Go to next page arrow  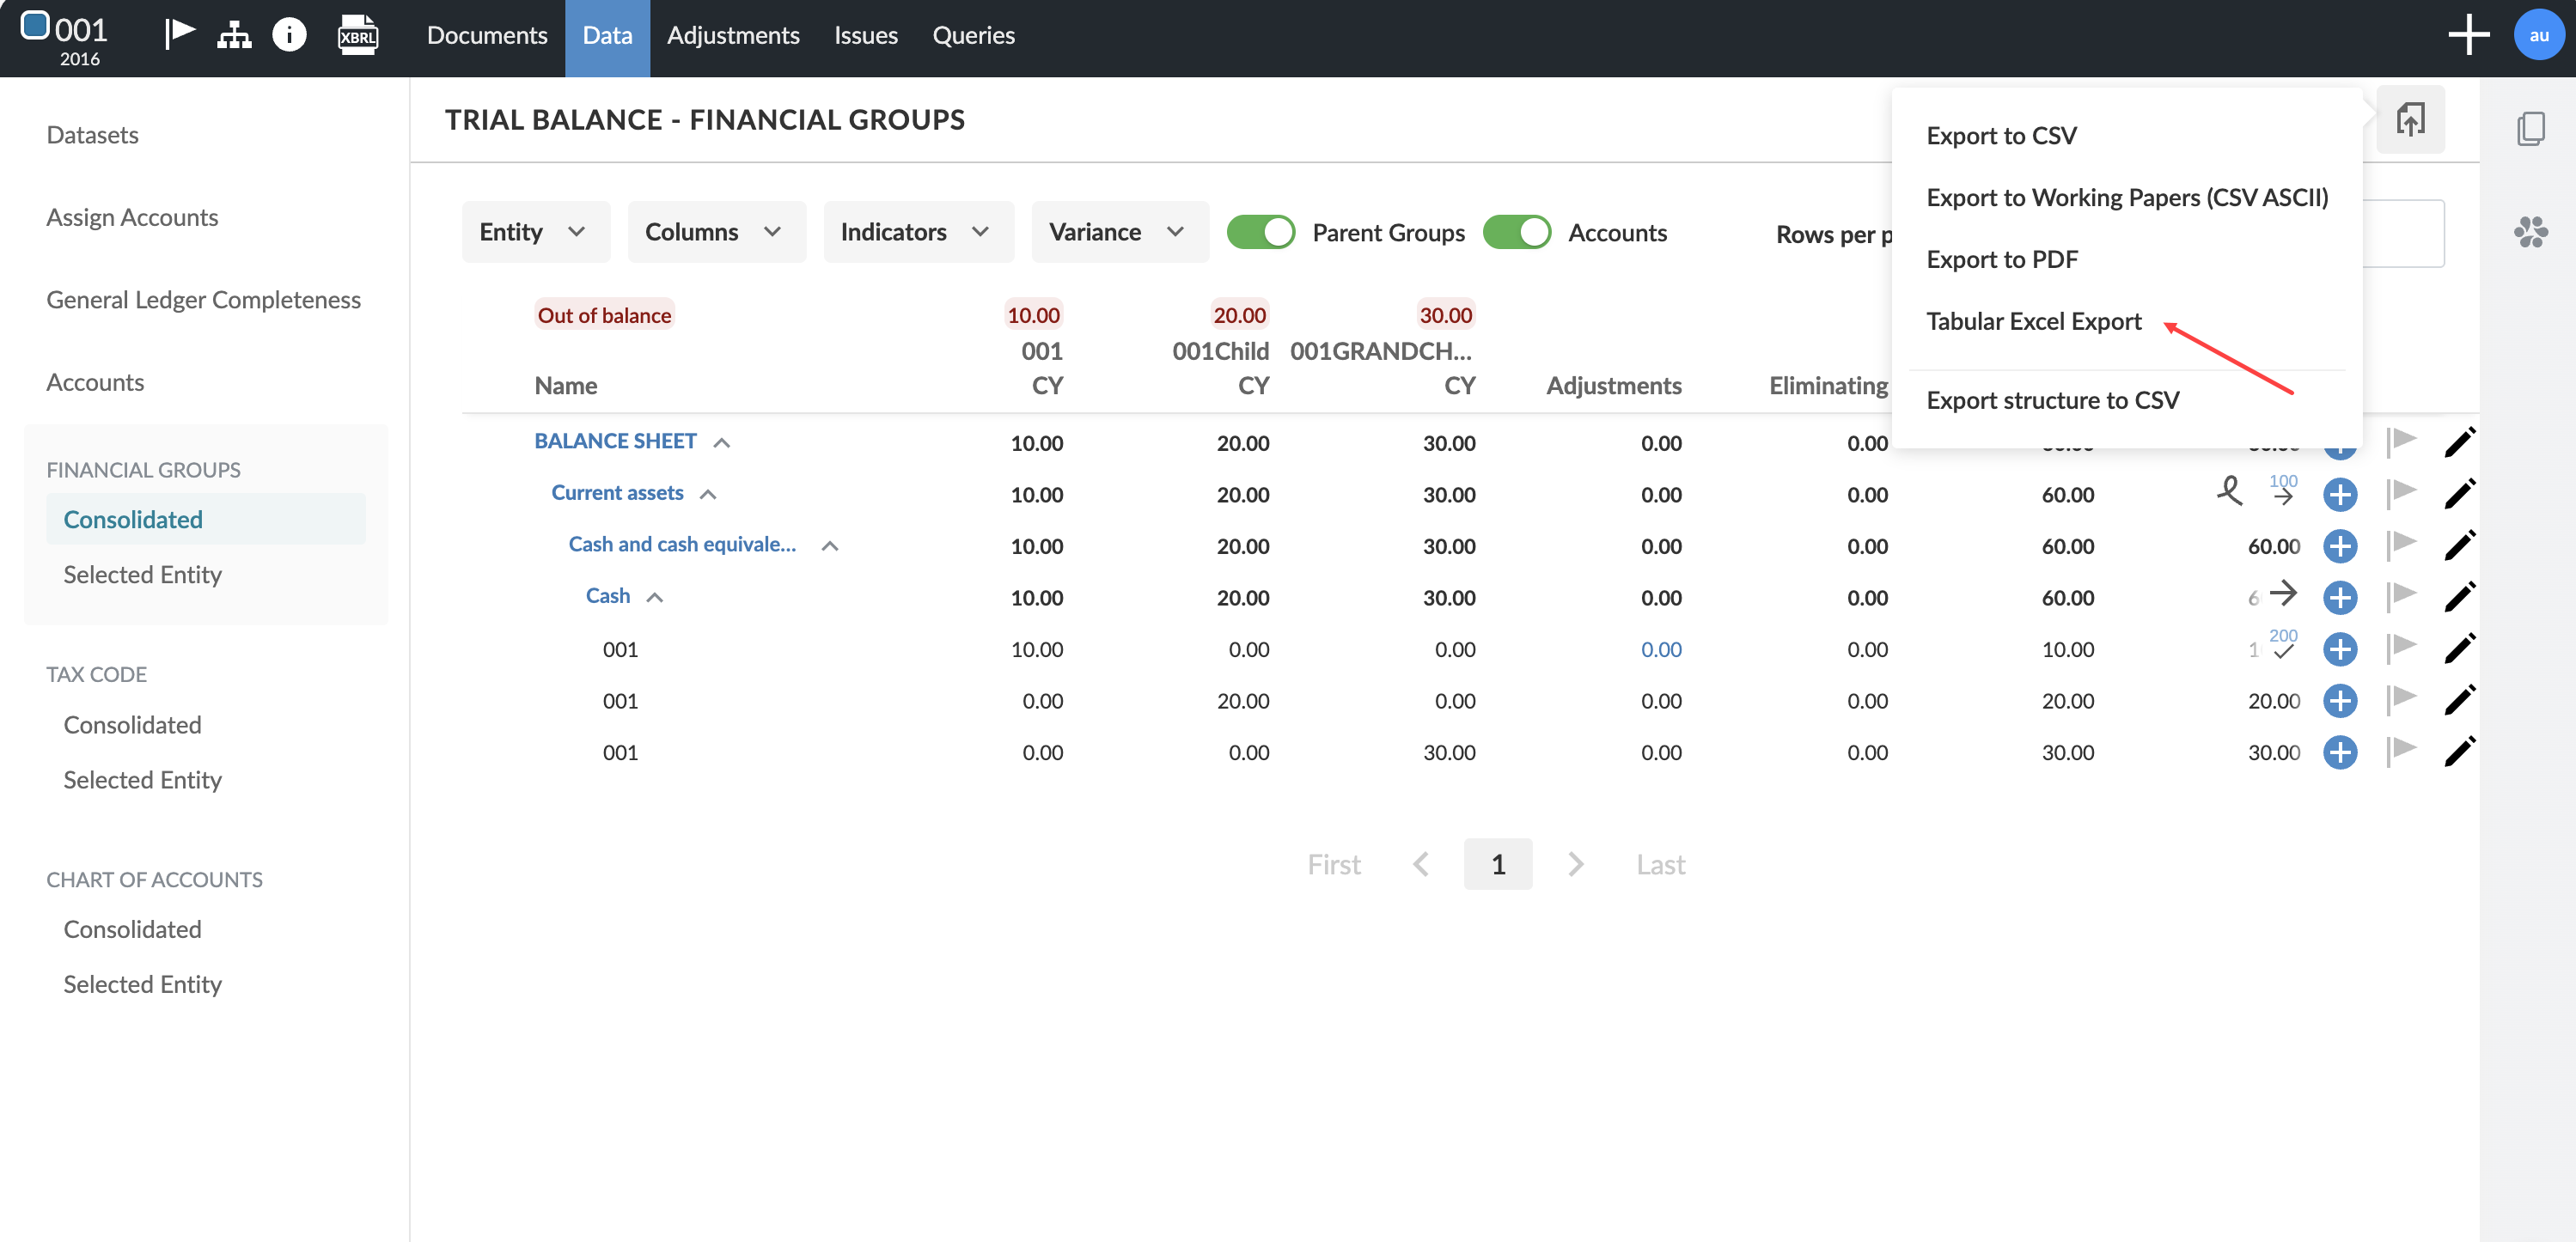click(x=1576, y=864)
